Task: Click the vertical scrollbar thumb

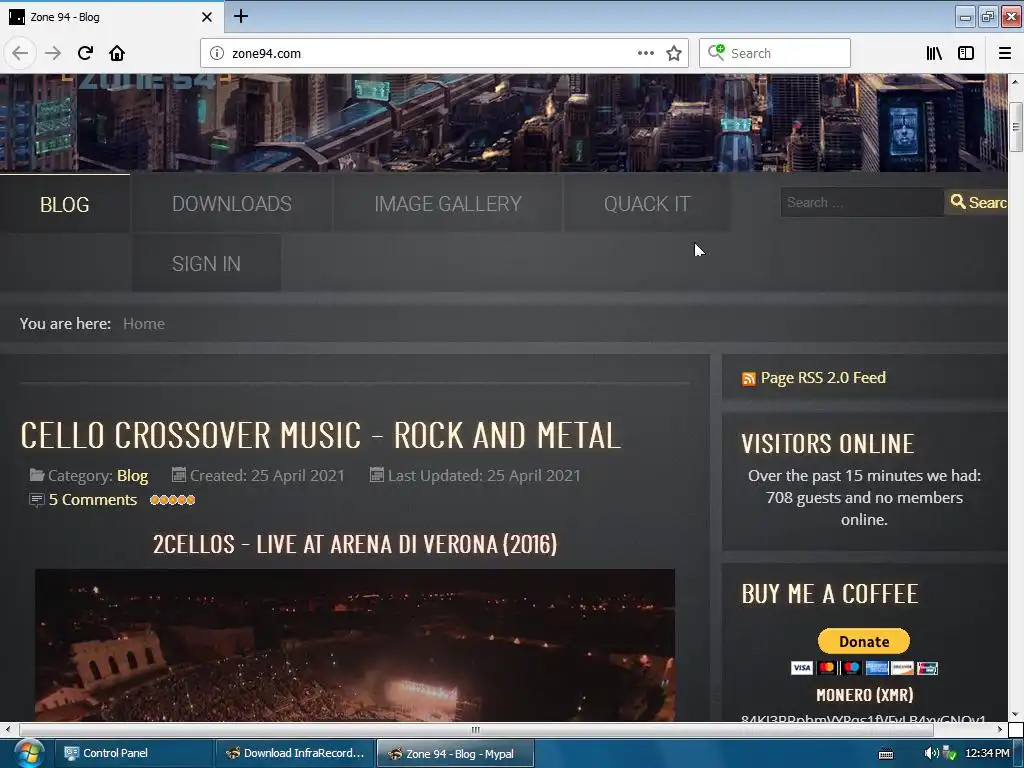Action: [x=1016, y=127]
